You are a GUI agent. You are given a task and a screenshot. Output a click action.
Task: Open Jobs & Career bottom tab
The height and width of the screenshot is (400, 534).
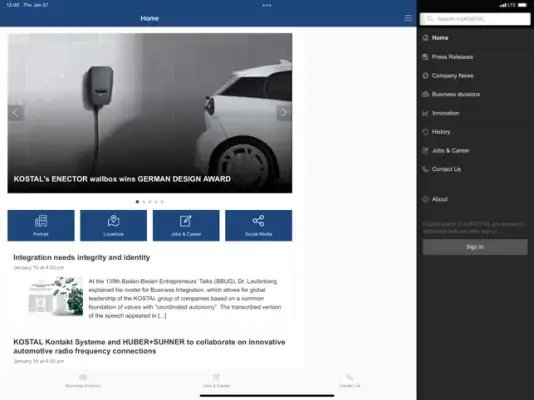click(217, 381)
